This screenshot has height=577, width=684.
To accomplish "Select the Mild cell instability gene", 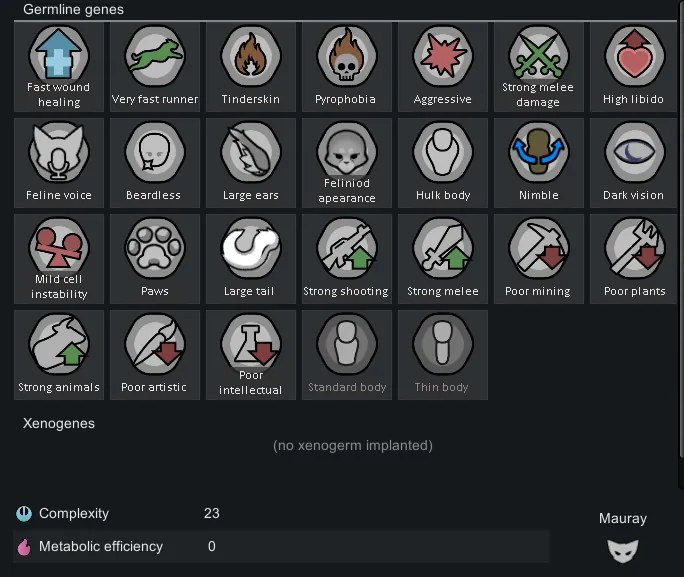I will coord(59,259).
